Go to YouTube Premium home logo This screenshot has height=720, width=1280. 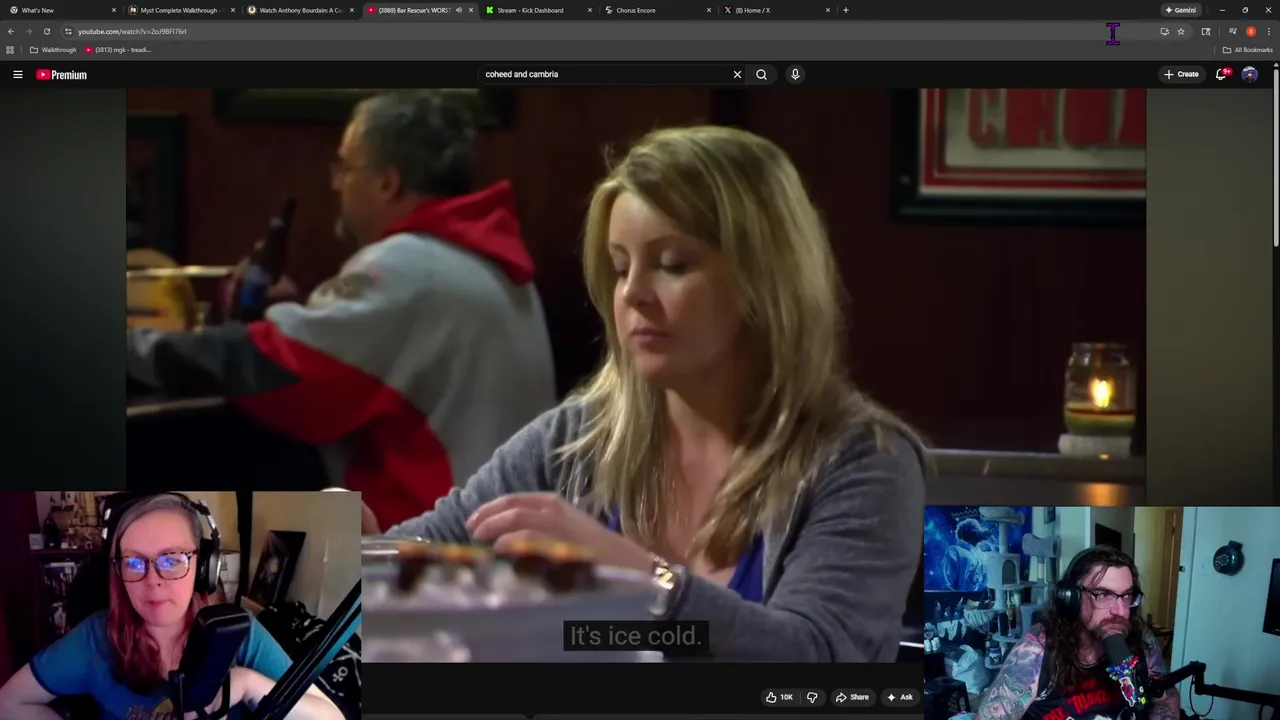[x=62, y=75]
